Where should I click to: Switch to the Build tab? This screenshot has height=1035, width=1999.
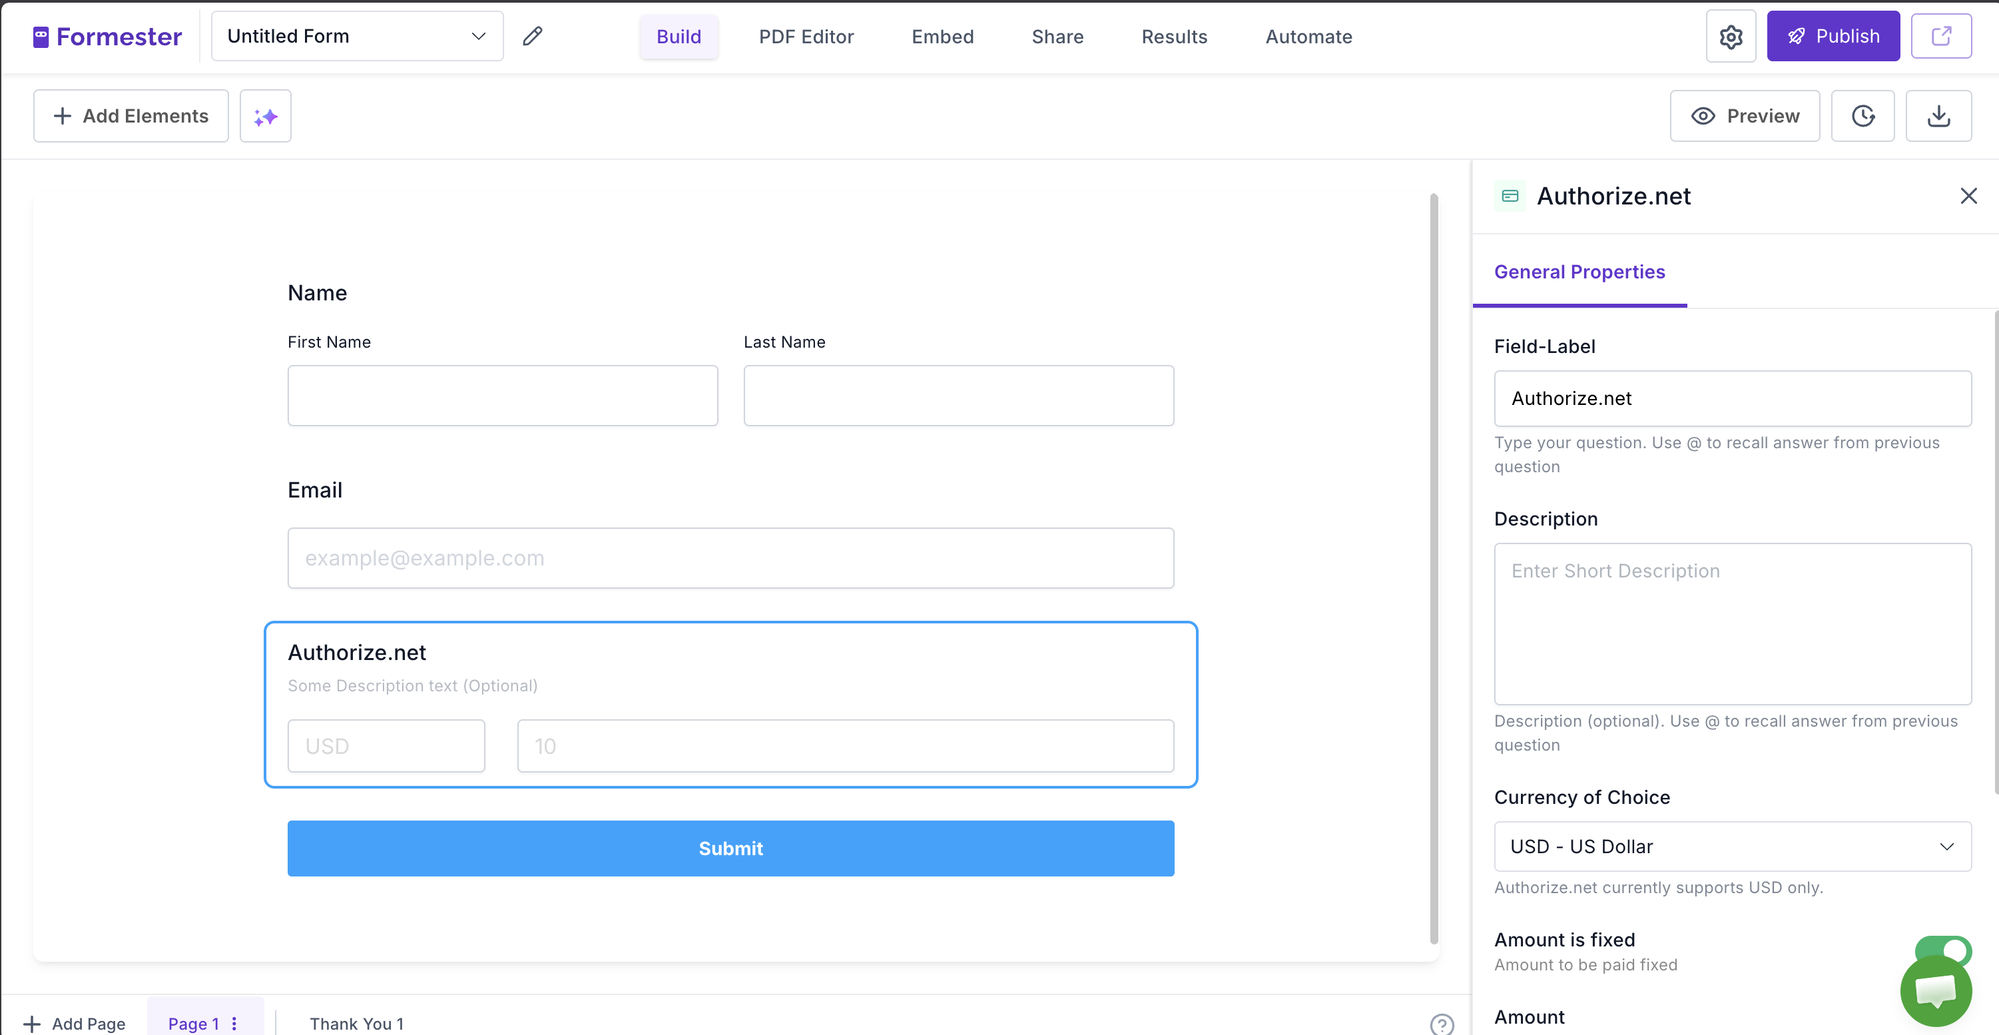pyautogui.click(x=679, y=37)
